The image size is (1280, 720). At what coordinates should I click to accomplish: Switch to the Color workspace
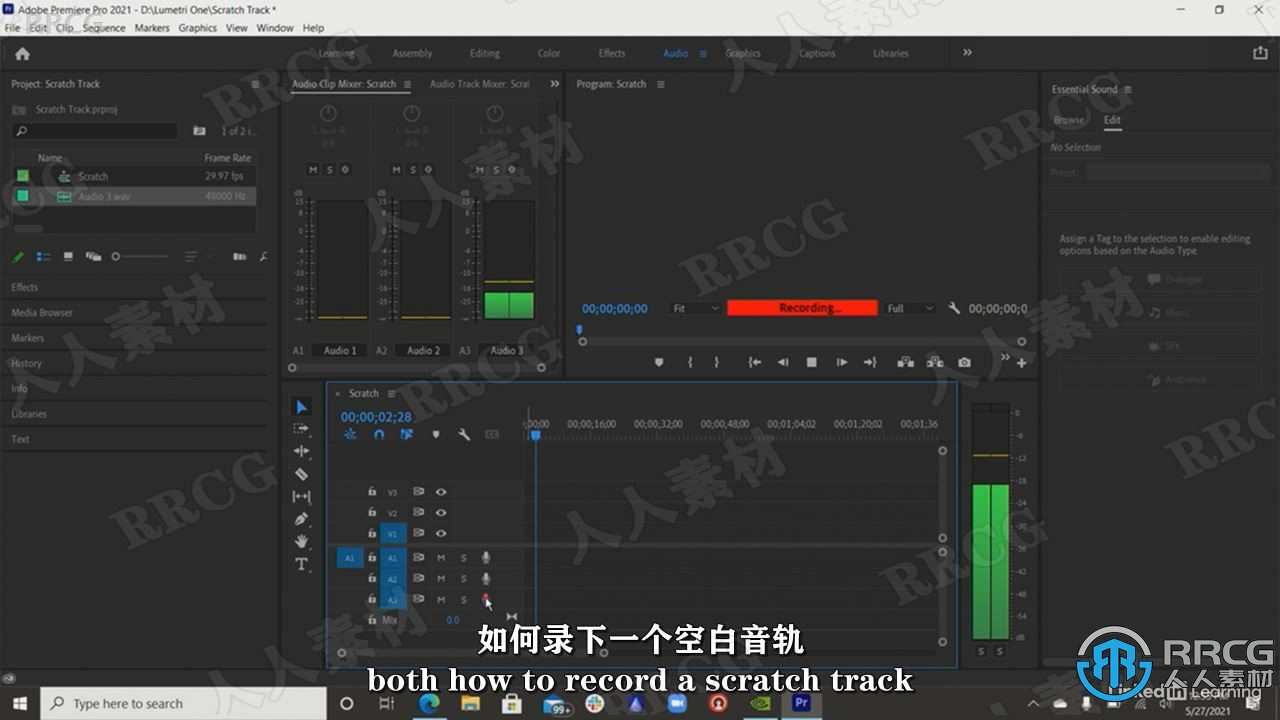(549, 53)
